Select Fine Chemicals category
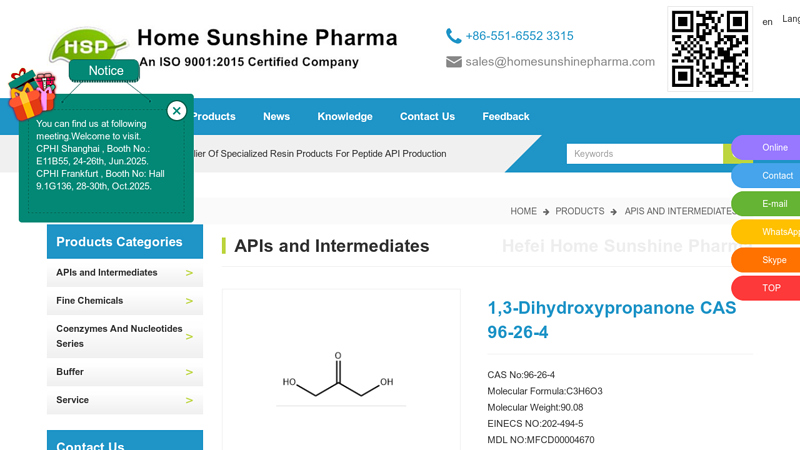Viewport: 800px width, 450px height. (89, 301)
